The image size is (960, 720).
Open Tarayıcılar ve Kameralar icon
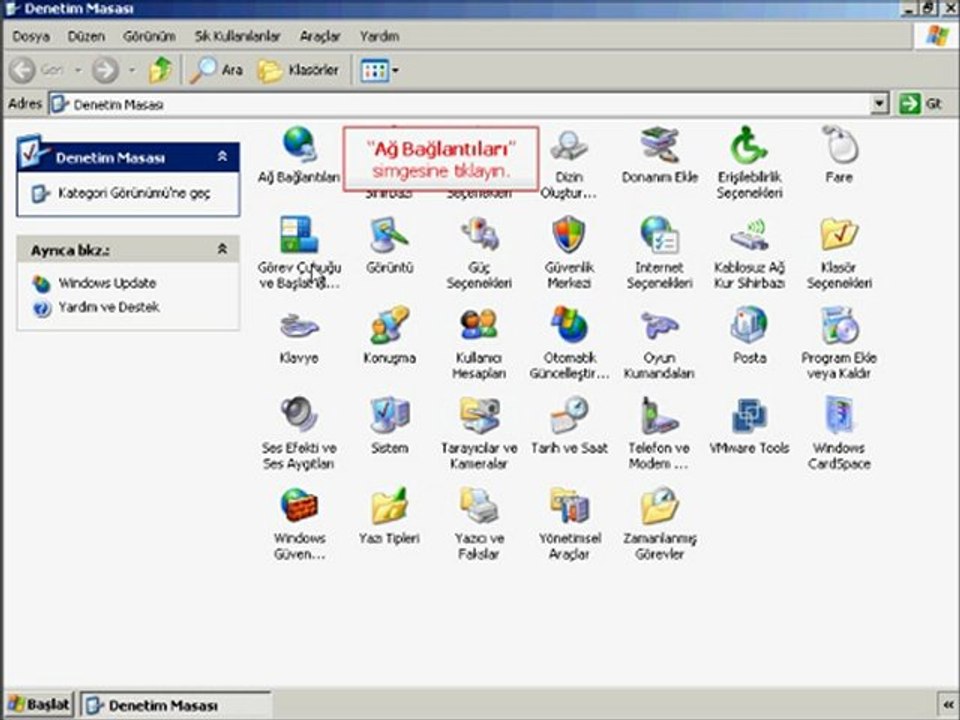[479, 415]
